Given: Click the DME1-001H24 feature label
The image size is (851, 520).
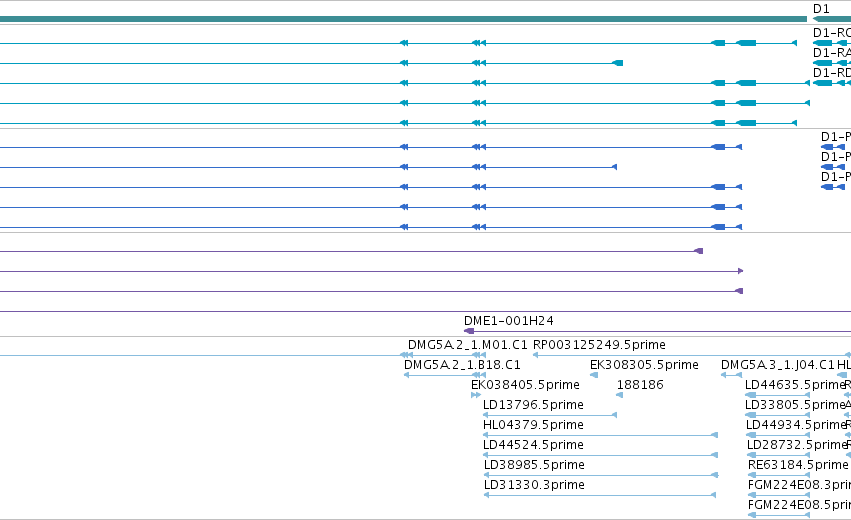Looking at the screenshot, I should 509,321.
